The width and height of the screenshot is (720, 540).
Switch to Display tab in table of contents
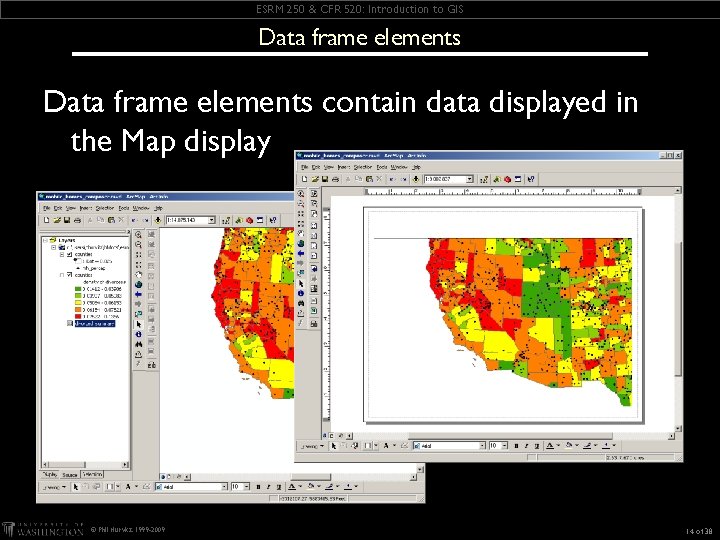tap(50, 475)
